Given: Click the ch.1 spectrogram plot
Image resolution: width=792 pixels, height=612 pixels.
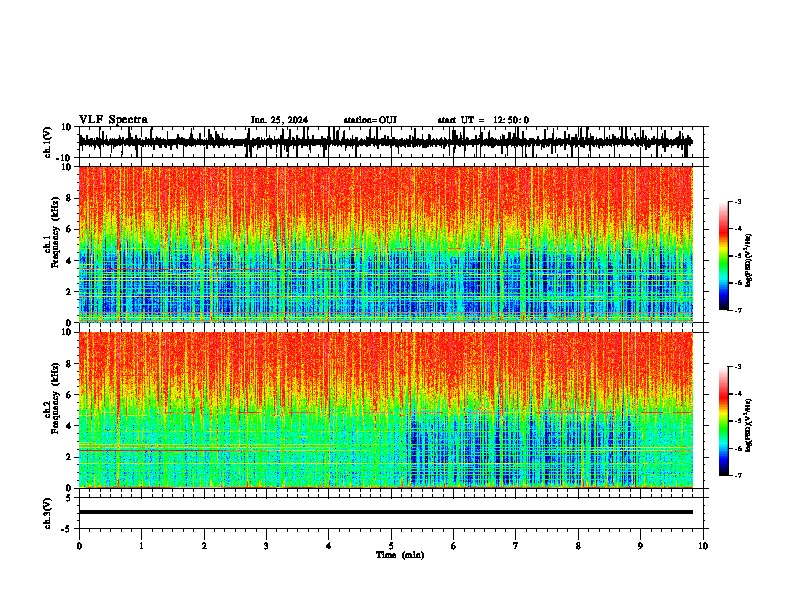Looking at the screenshot, I should click(386, 244).
